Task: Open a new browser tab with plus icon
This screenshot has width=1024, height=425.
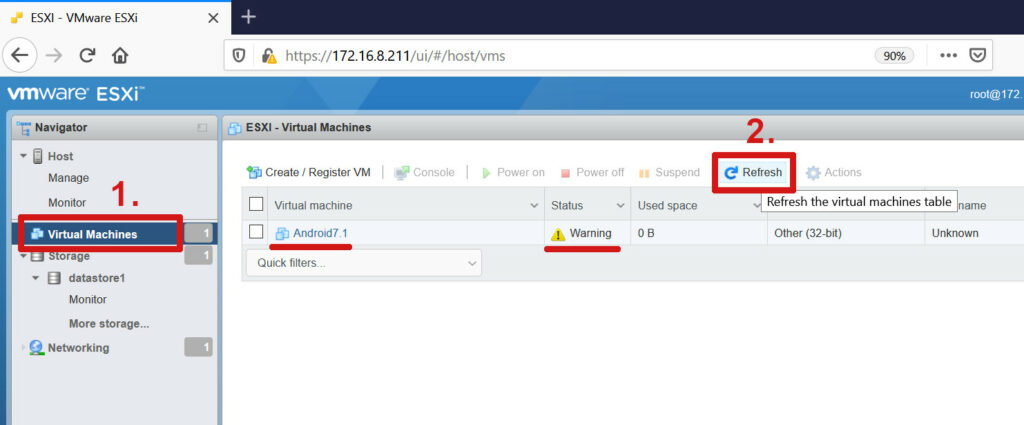Action: point(248,17)
